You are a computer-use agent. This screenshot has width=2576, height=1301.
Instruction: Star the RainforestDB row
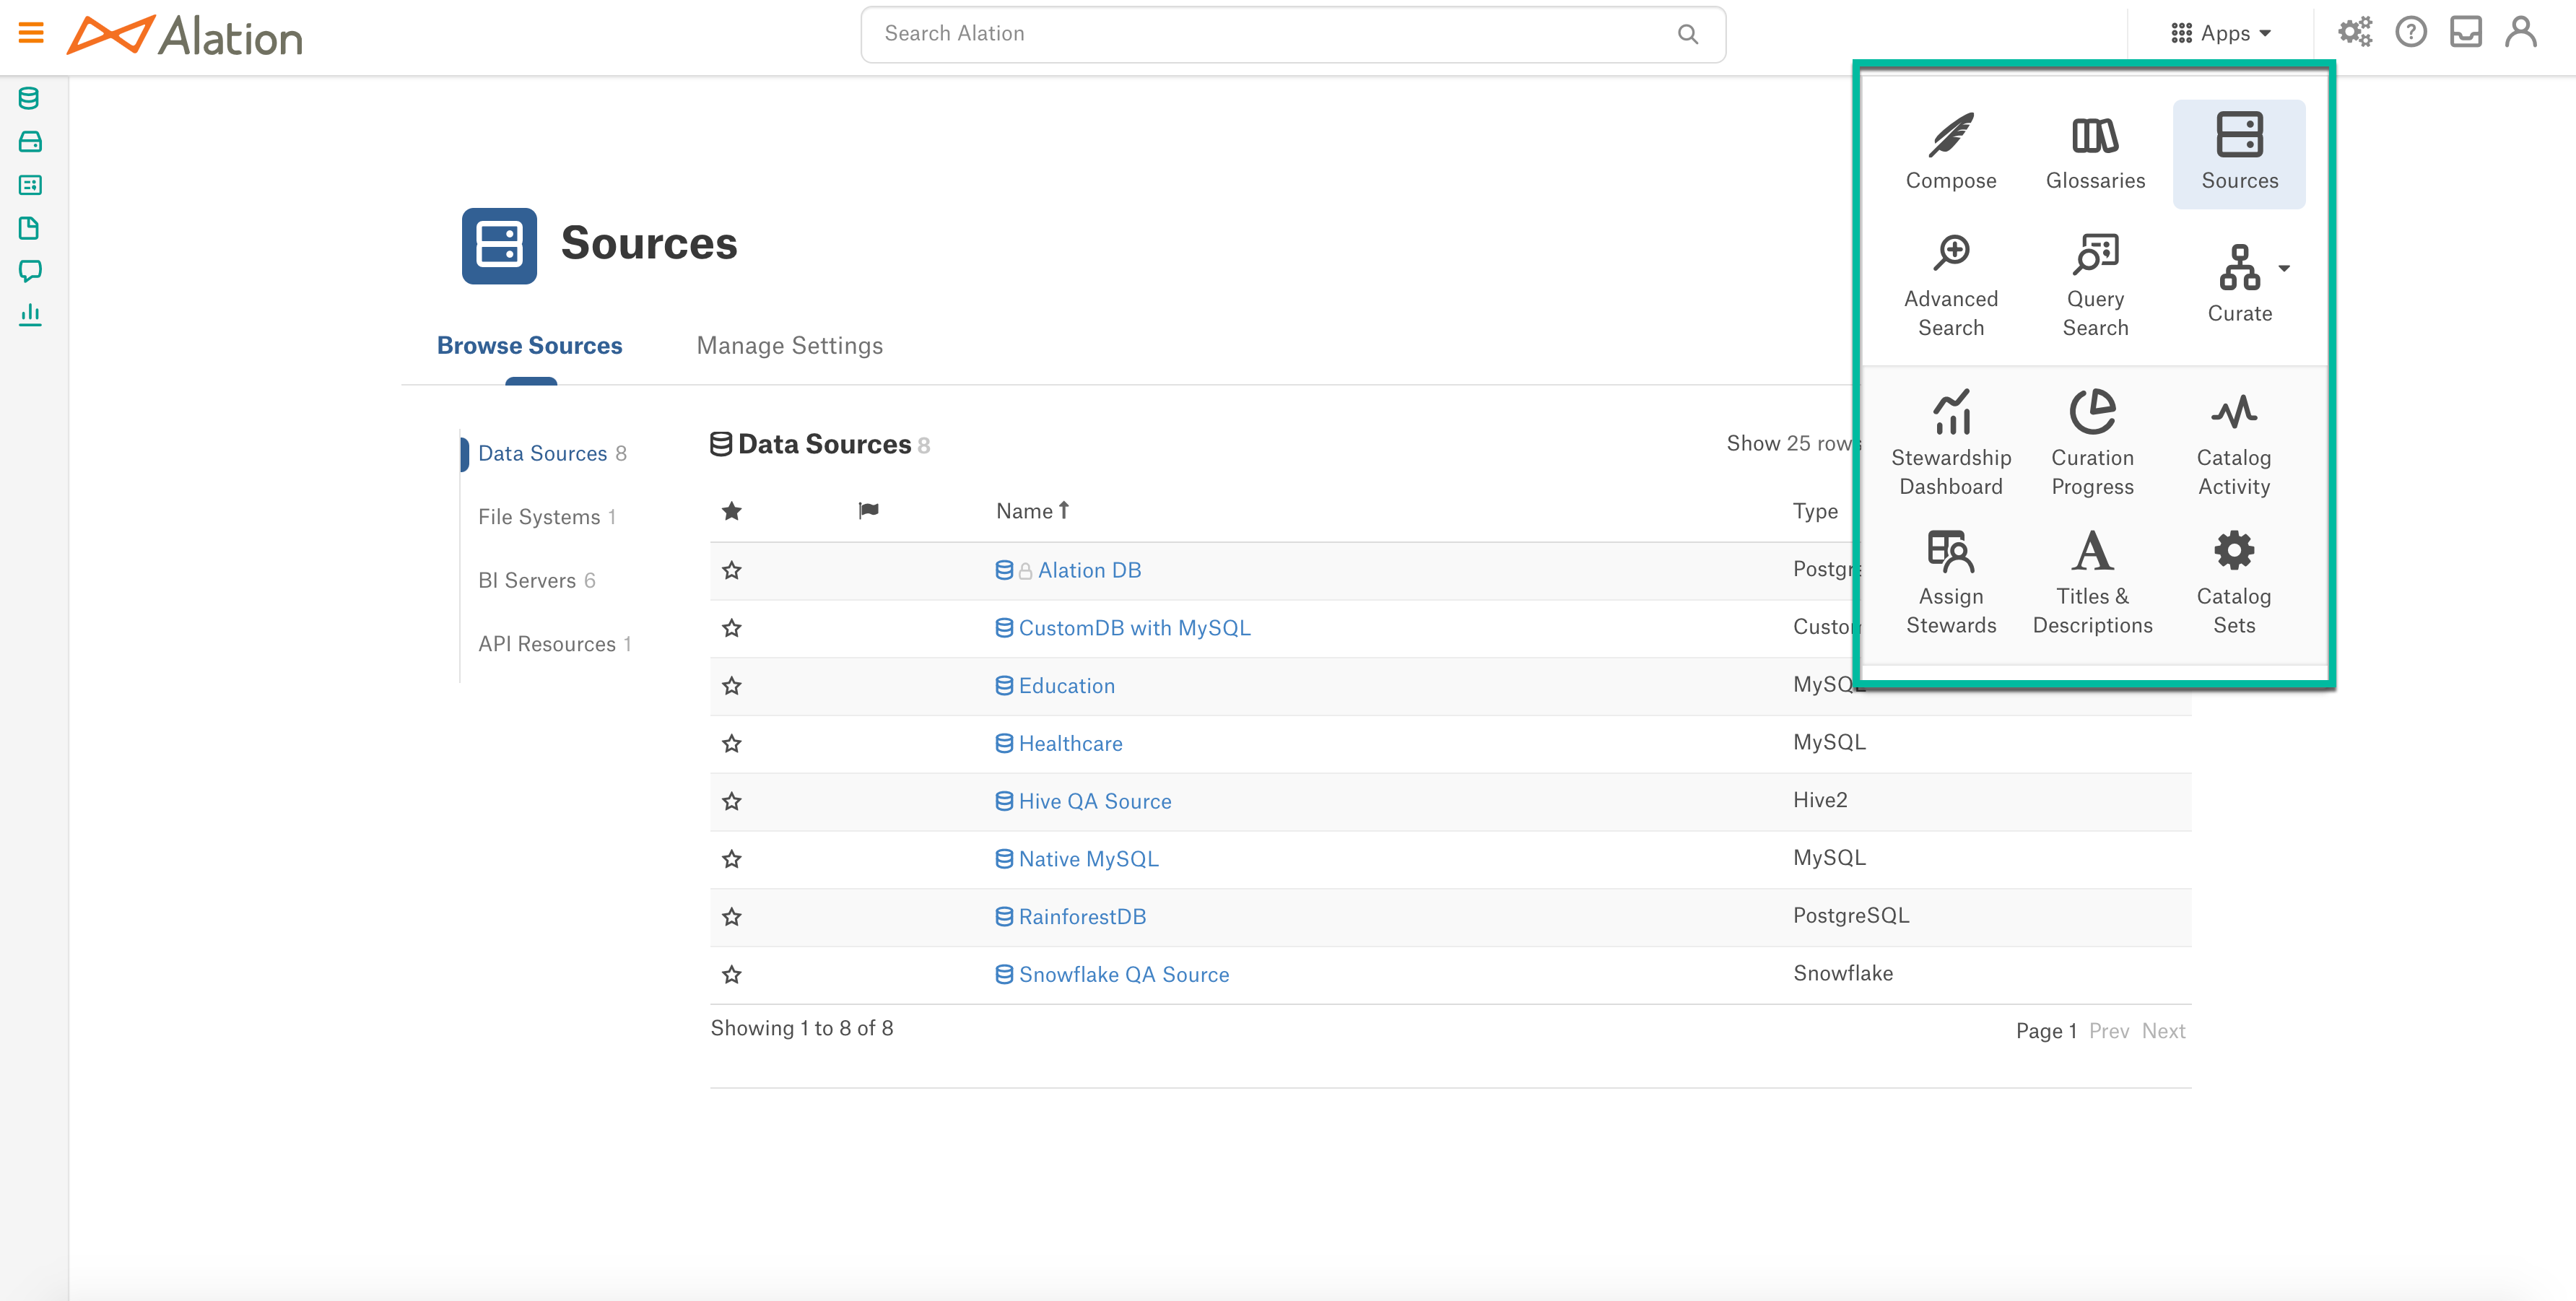[x=732, y=916]
